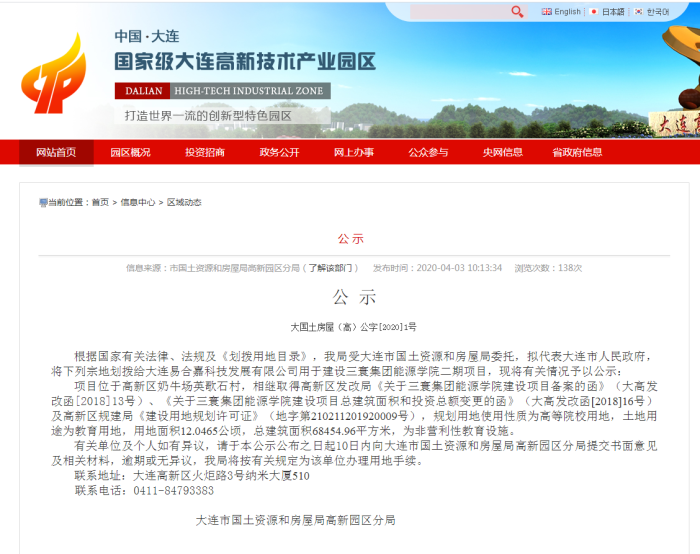Viewport: 700px width, 554px height.
Task: Click the DALIAN red label in banner
Action: (x=143, y=91)
